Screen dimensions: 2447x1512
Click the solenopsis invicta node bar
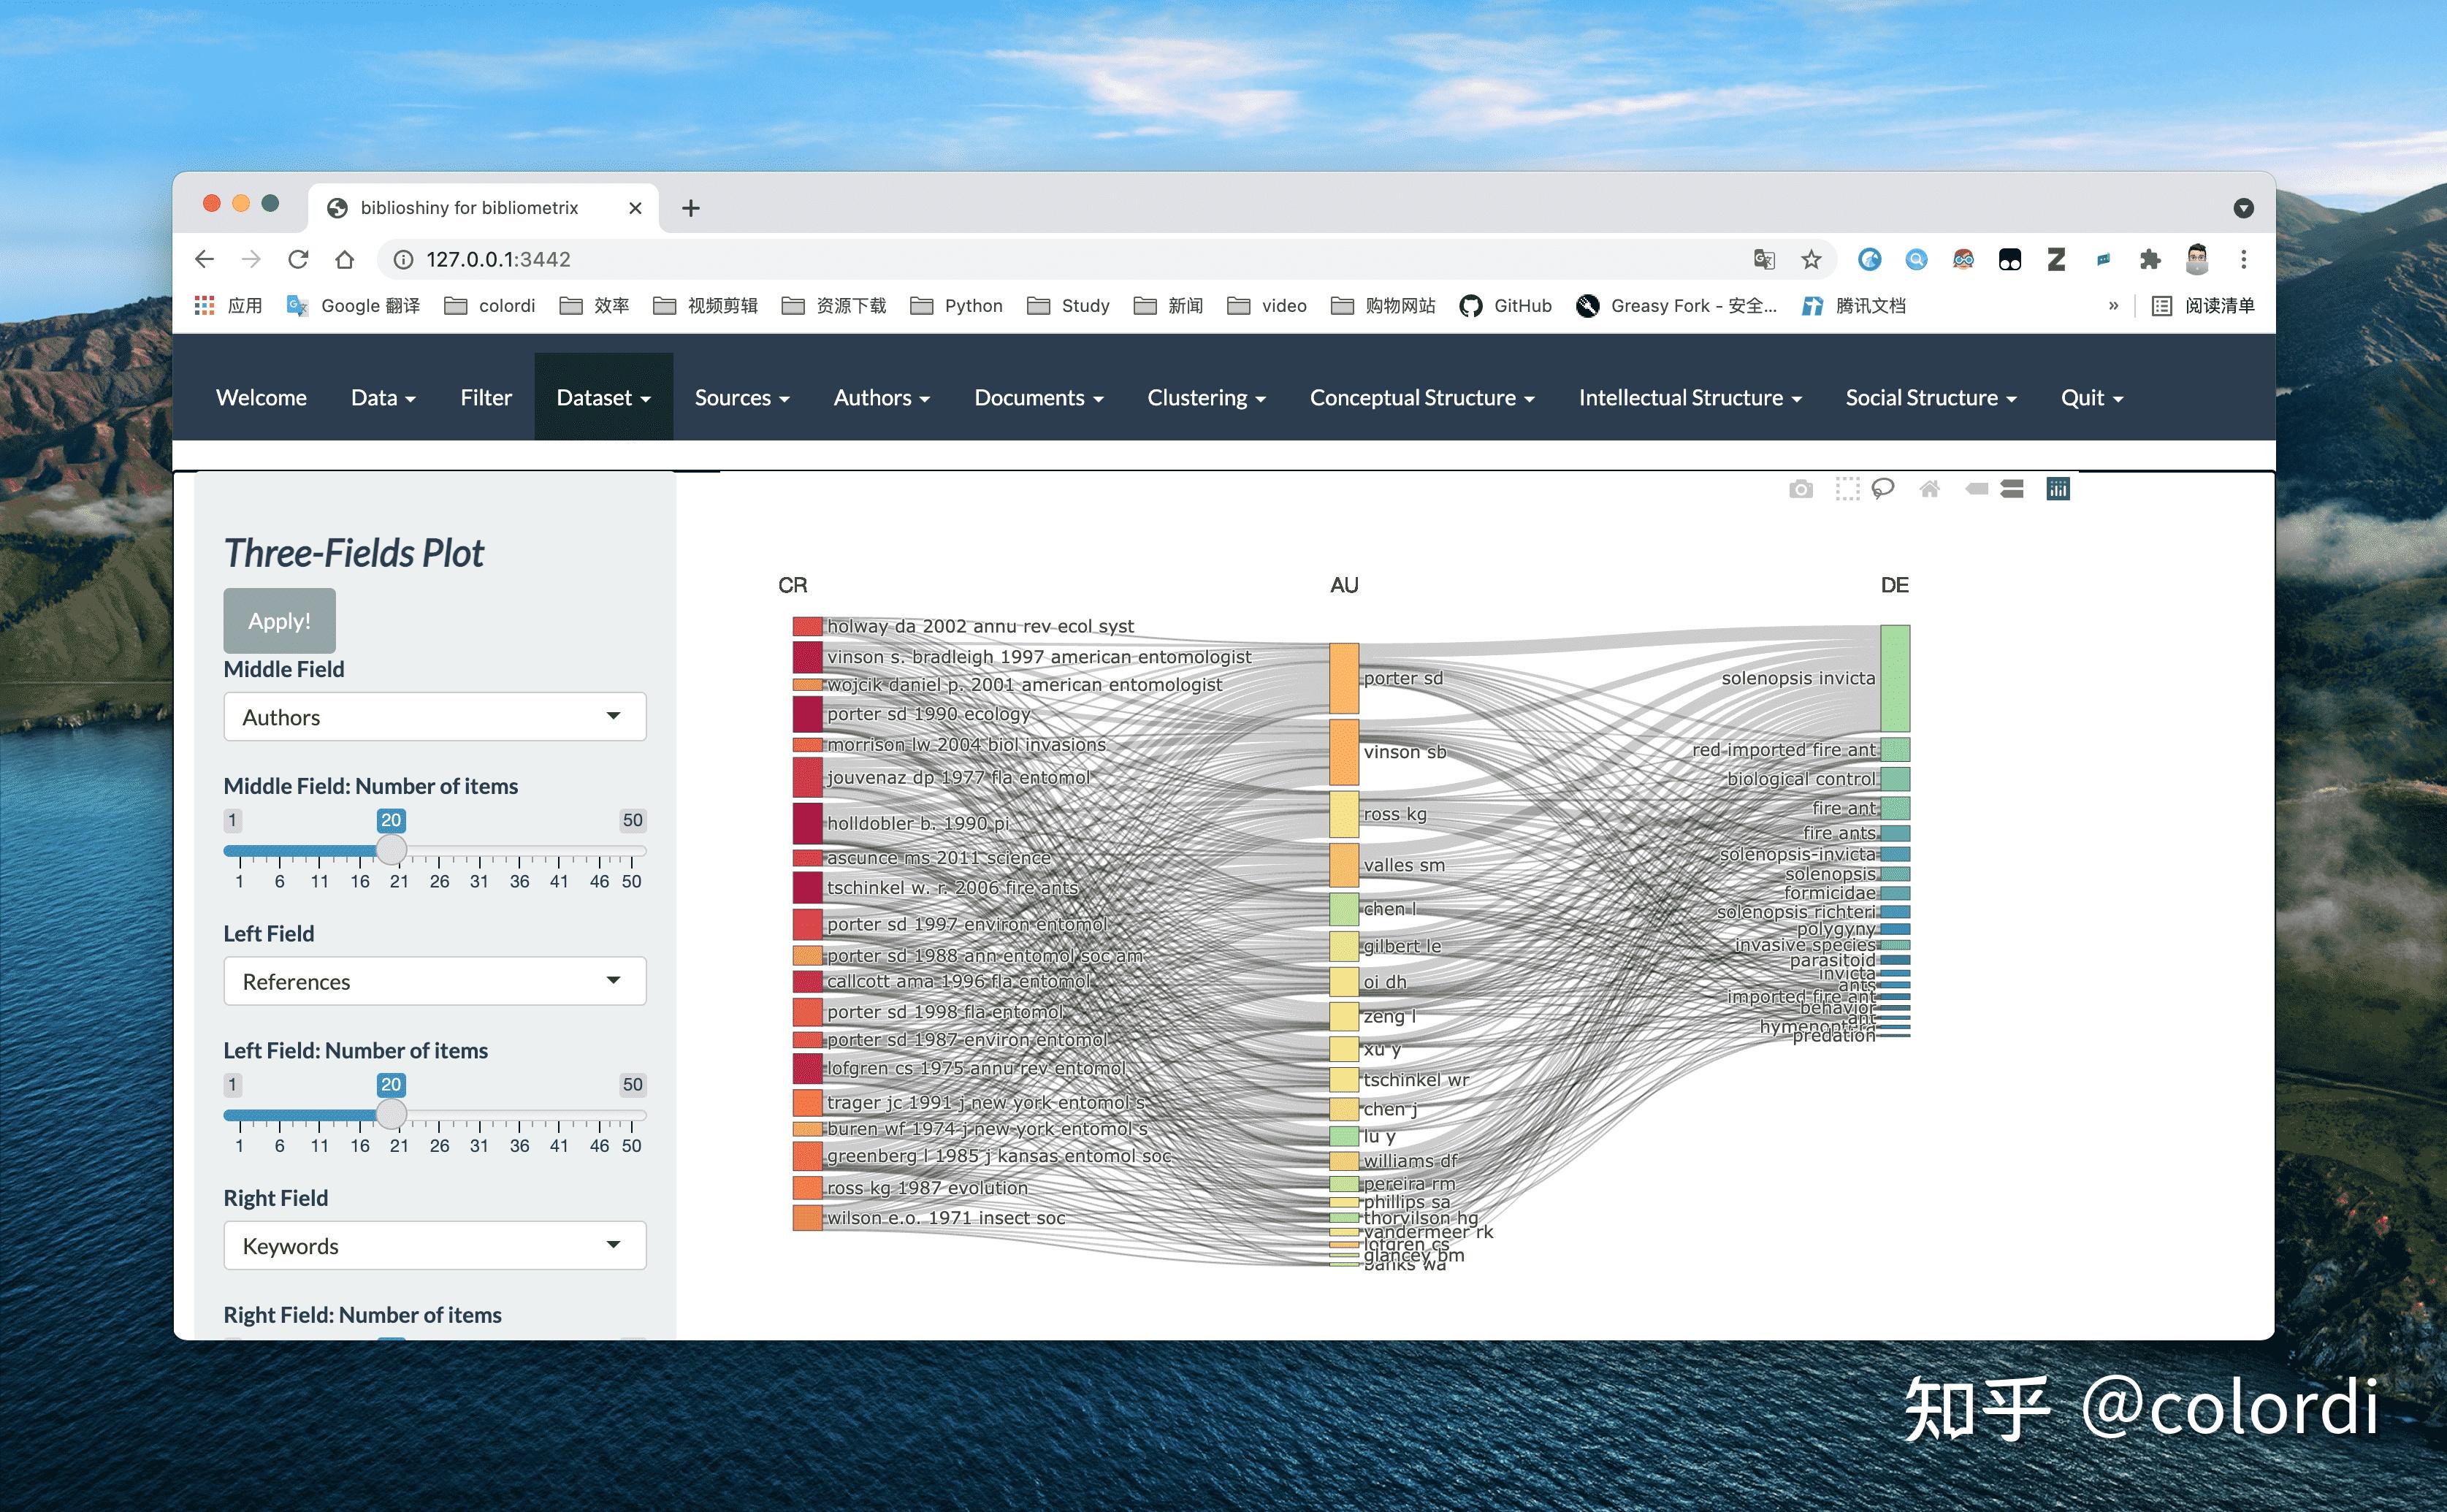click(x=1895, y=678)
